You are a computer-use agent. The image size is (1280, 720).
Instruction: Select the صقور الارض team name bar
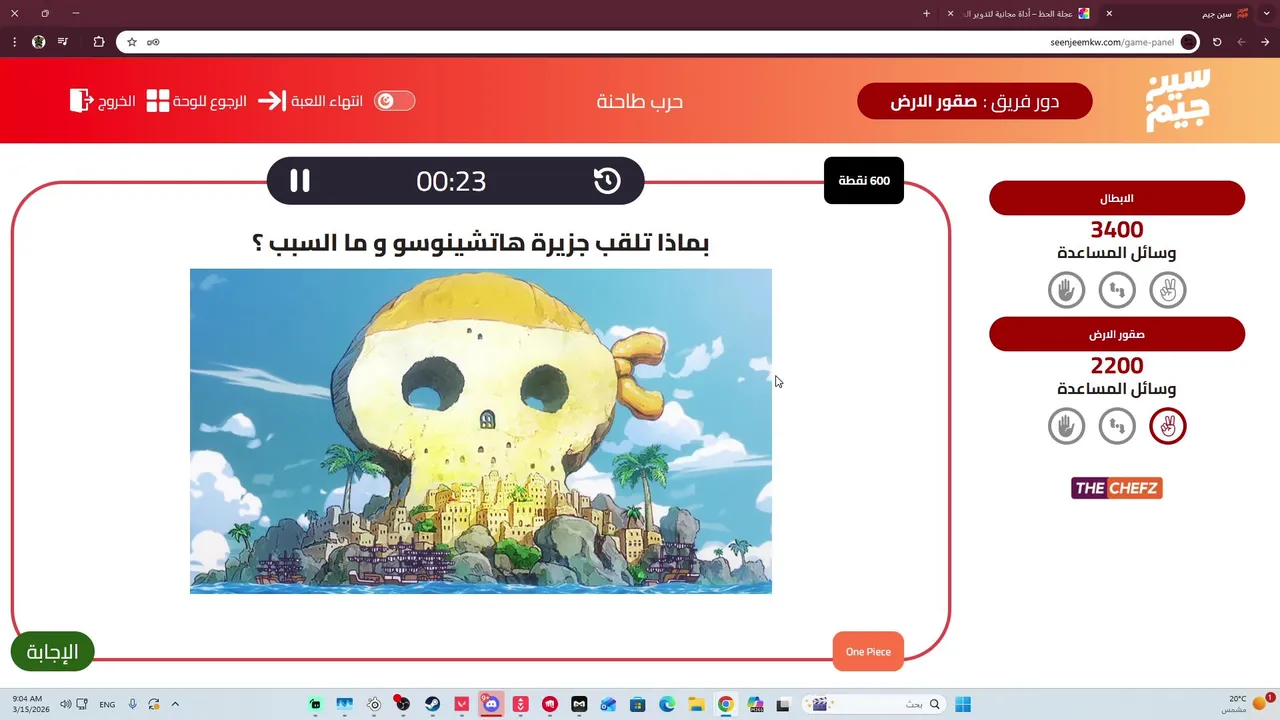pyautogui.click(x=1117, y=334)
